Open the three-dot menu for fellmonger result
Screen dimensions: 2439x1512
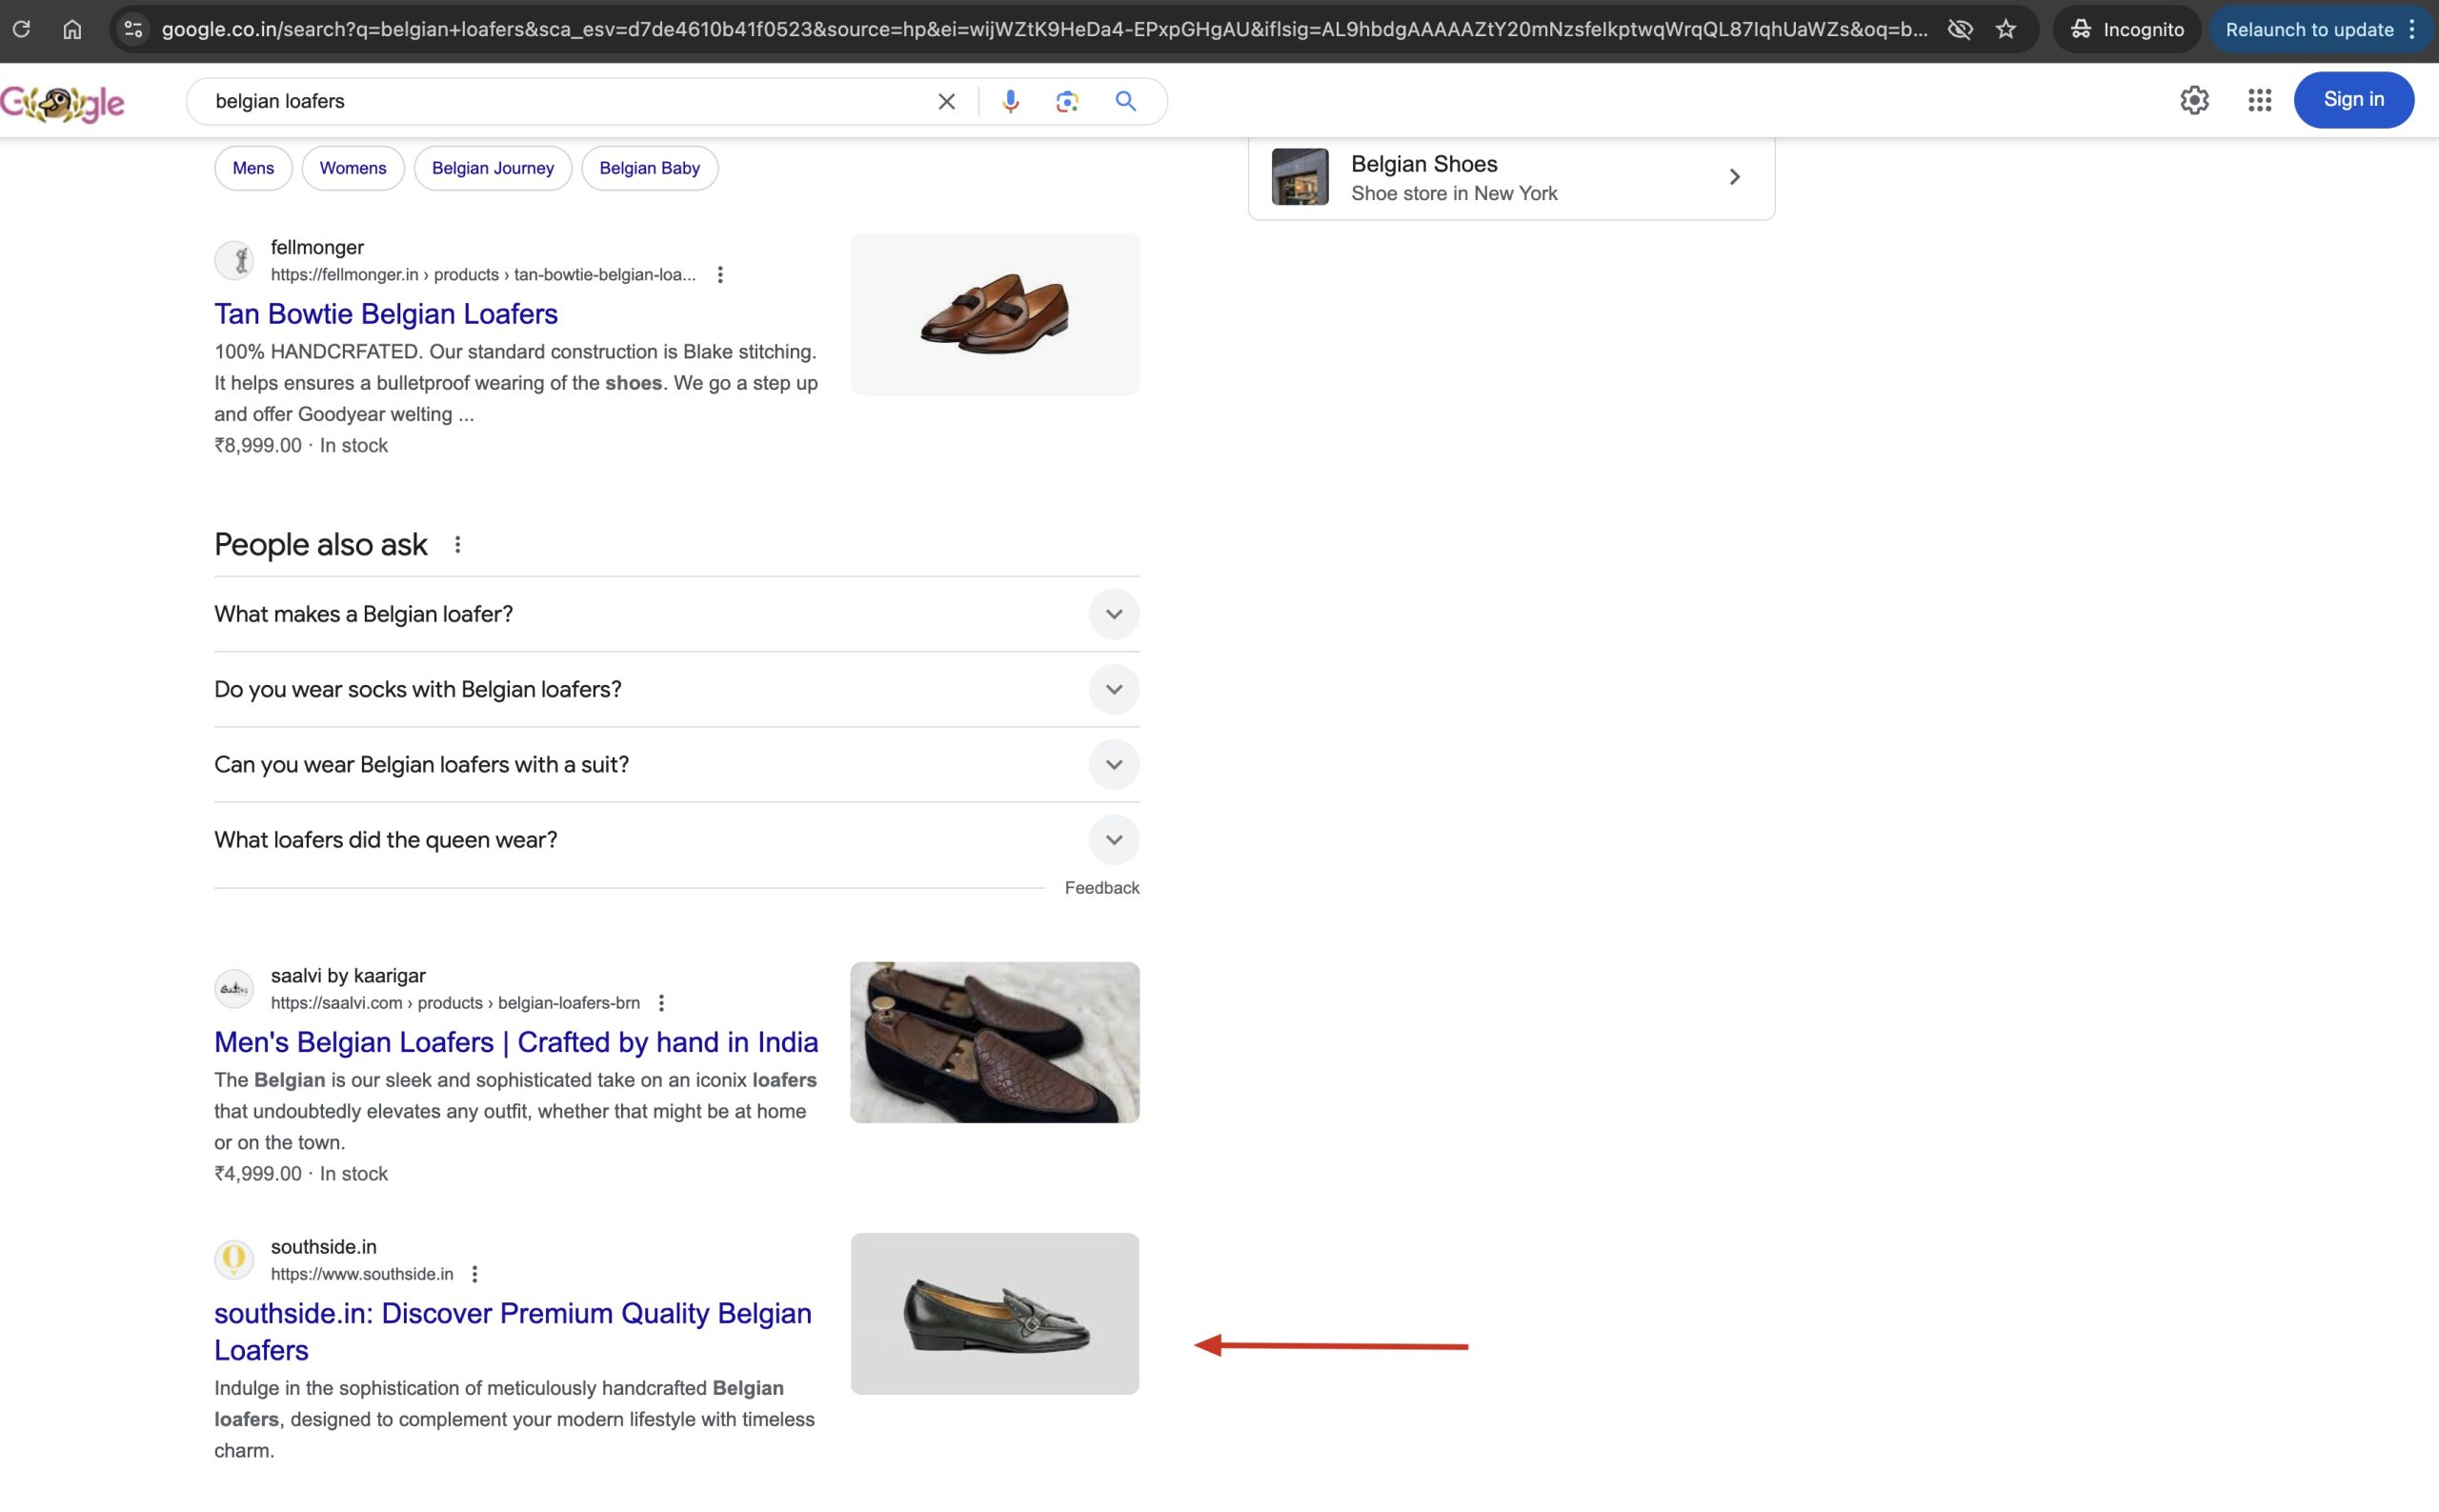(721, 273)
